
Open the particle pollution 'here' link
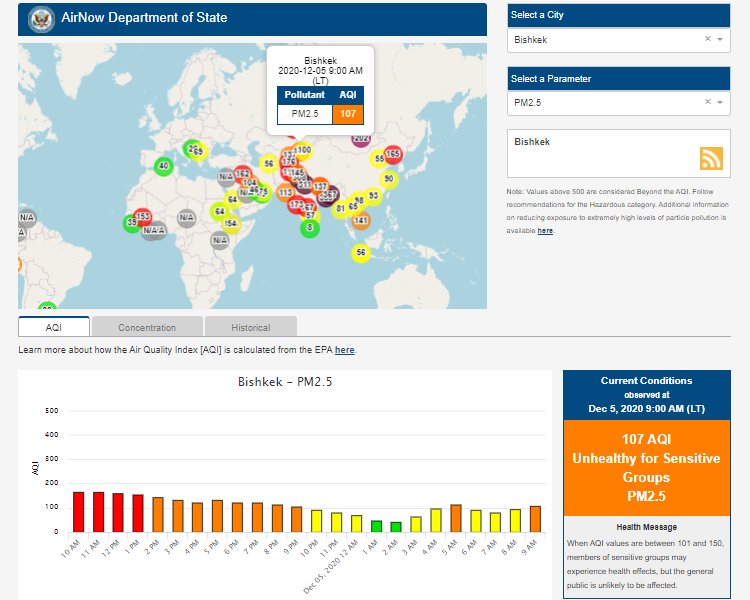click(545, 231)
